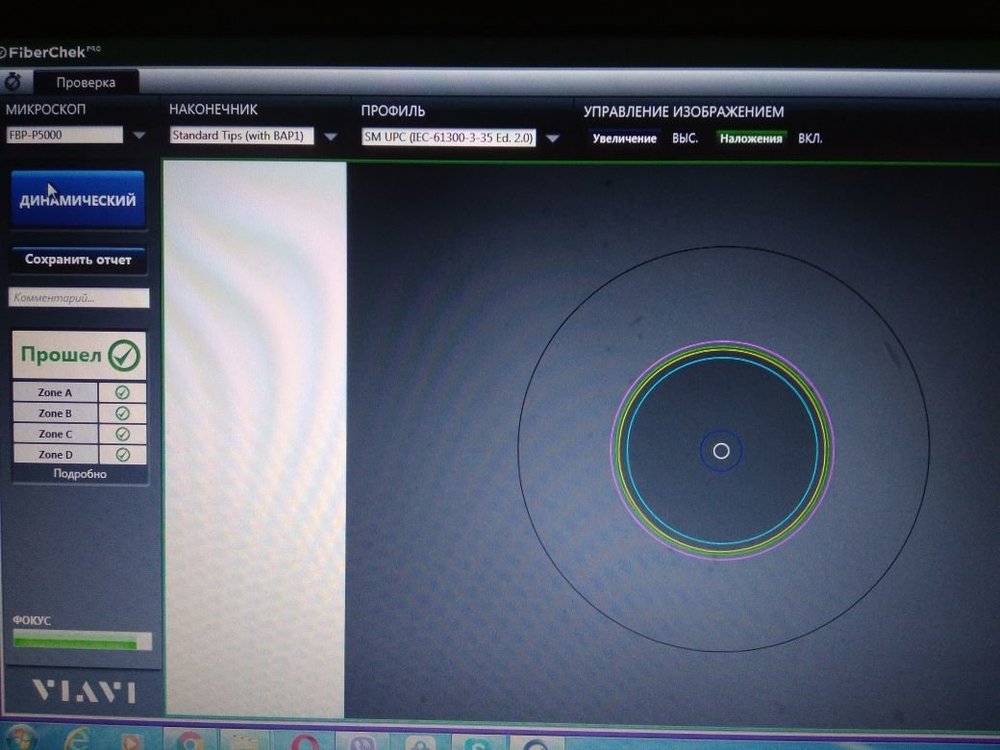This screenshot has width=1000, height=750.
Task: Expand the Микроскоп FBP-P5000 dropdown
Action: point(139,136)
